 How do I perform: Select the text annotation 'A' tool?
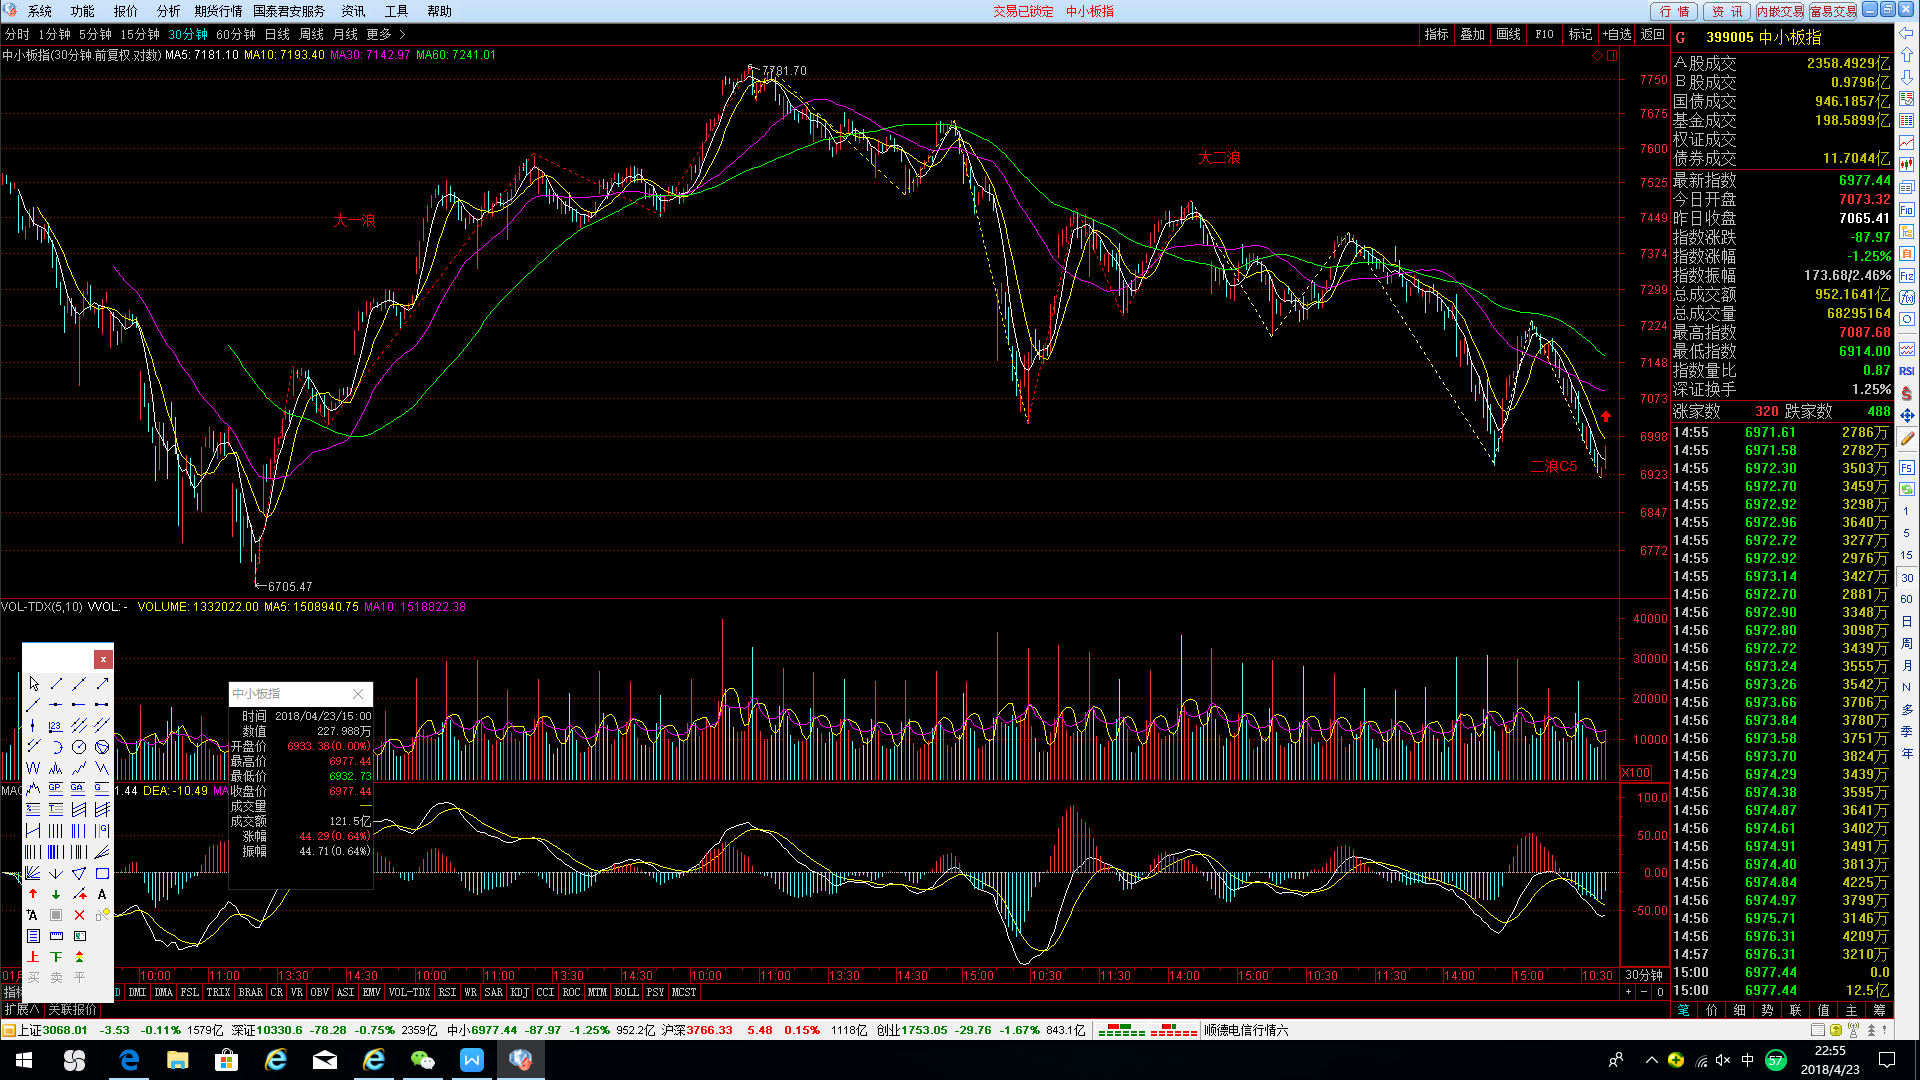[102, 894]
